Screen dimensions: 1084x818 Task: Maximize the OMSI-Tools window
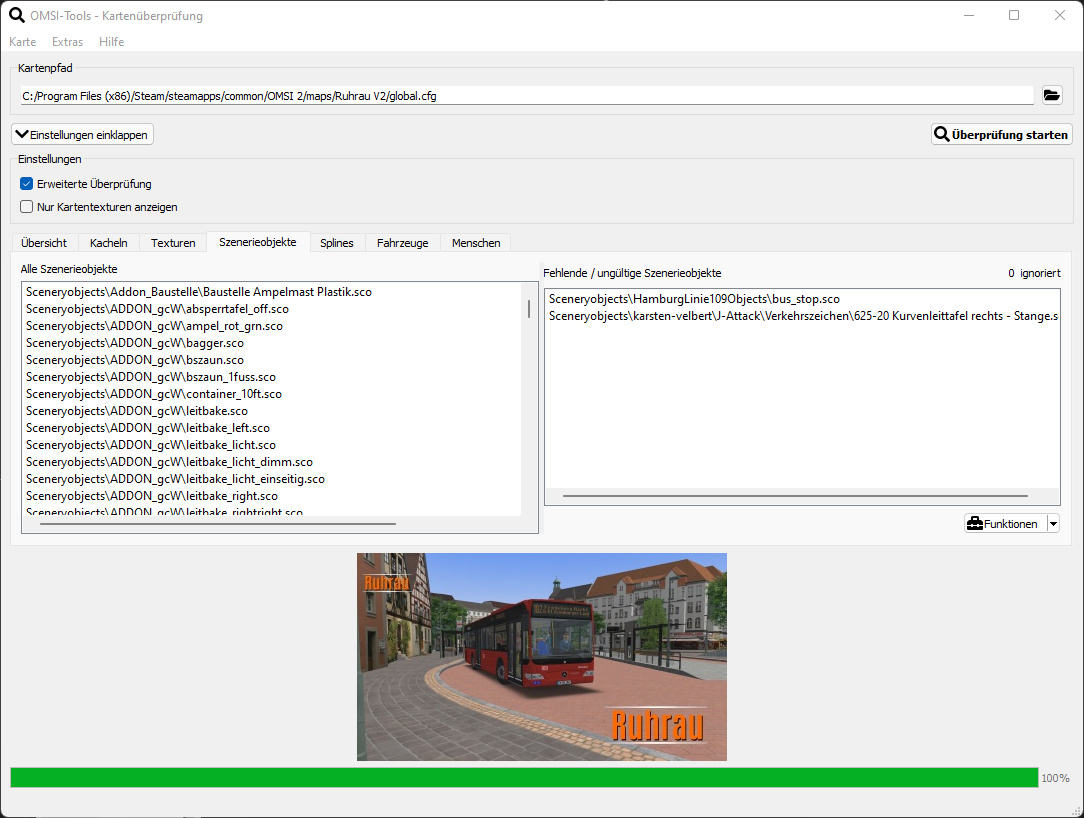pyautogui.click(x=1014, y=15)
